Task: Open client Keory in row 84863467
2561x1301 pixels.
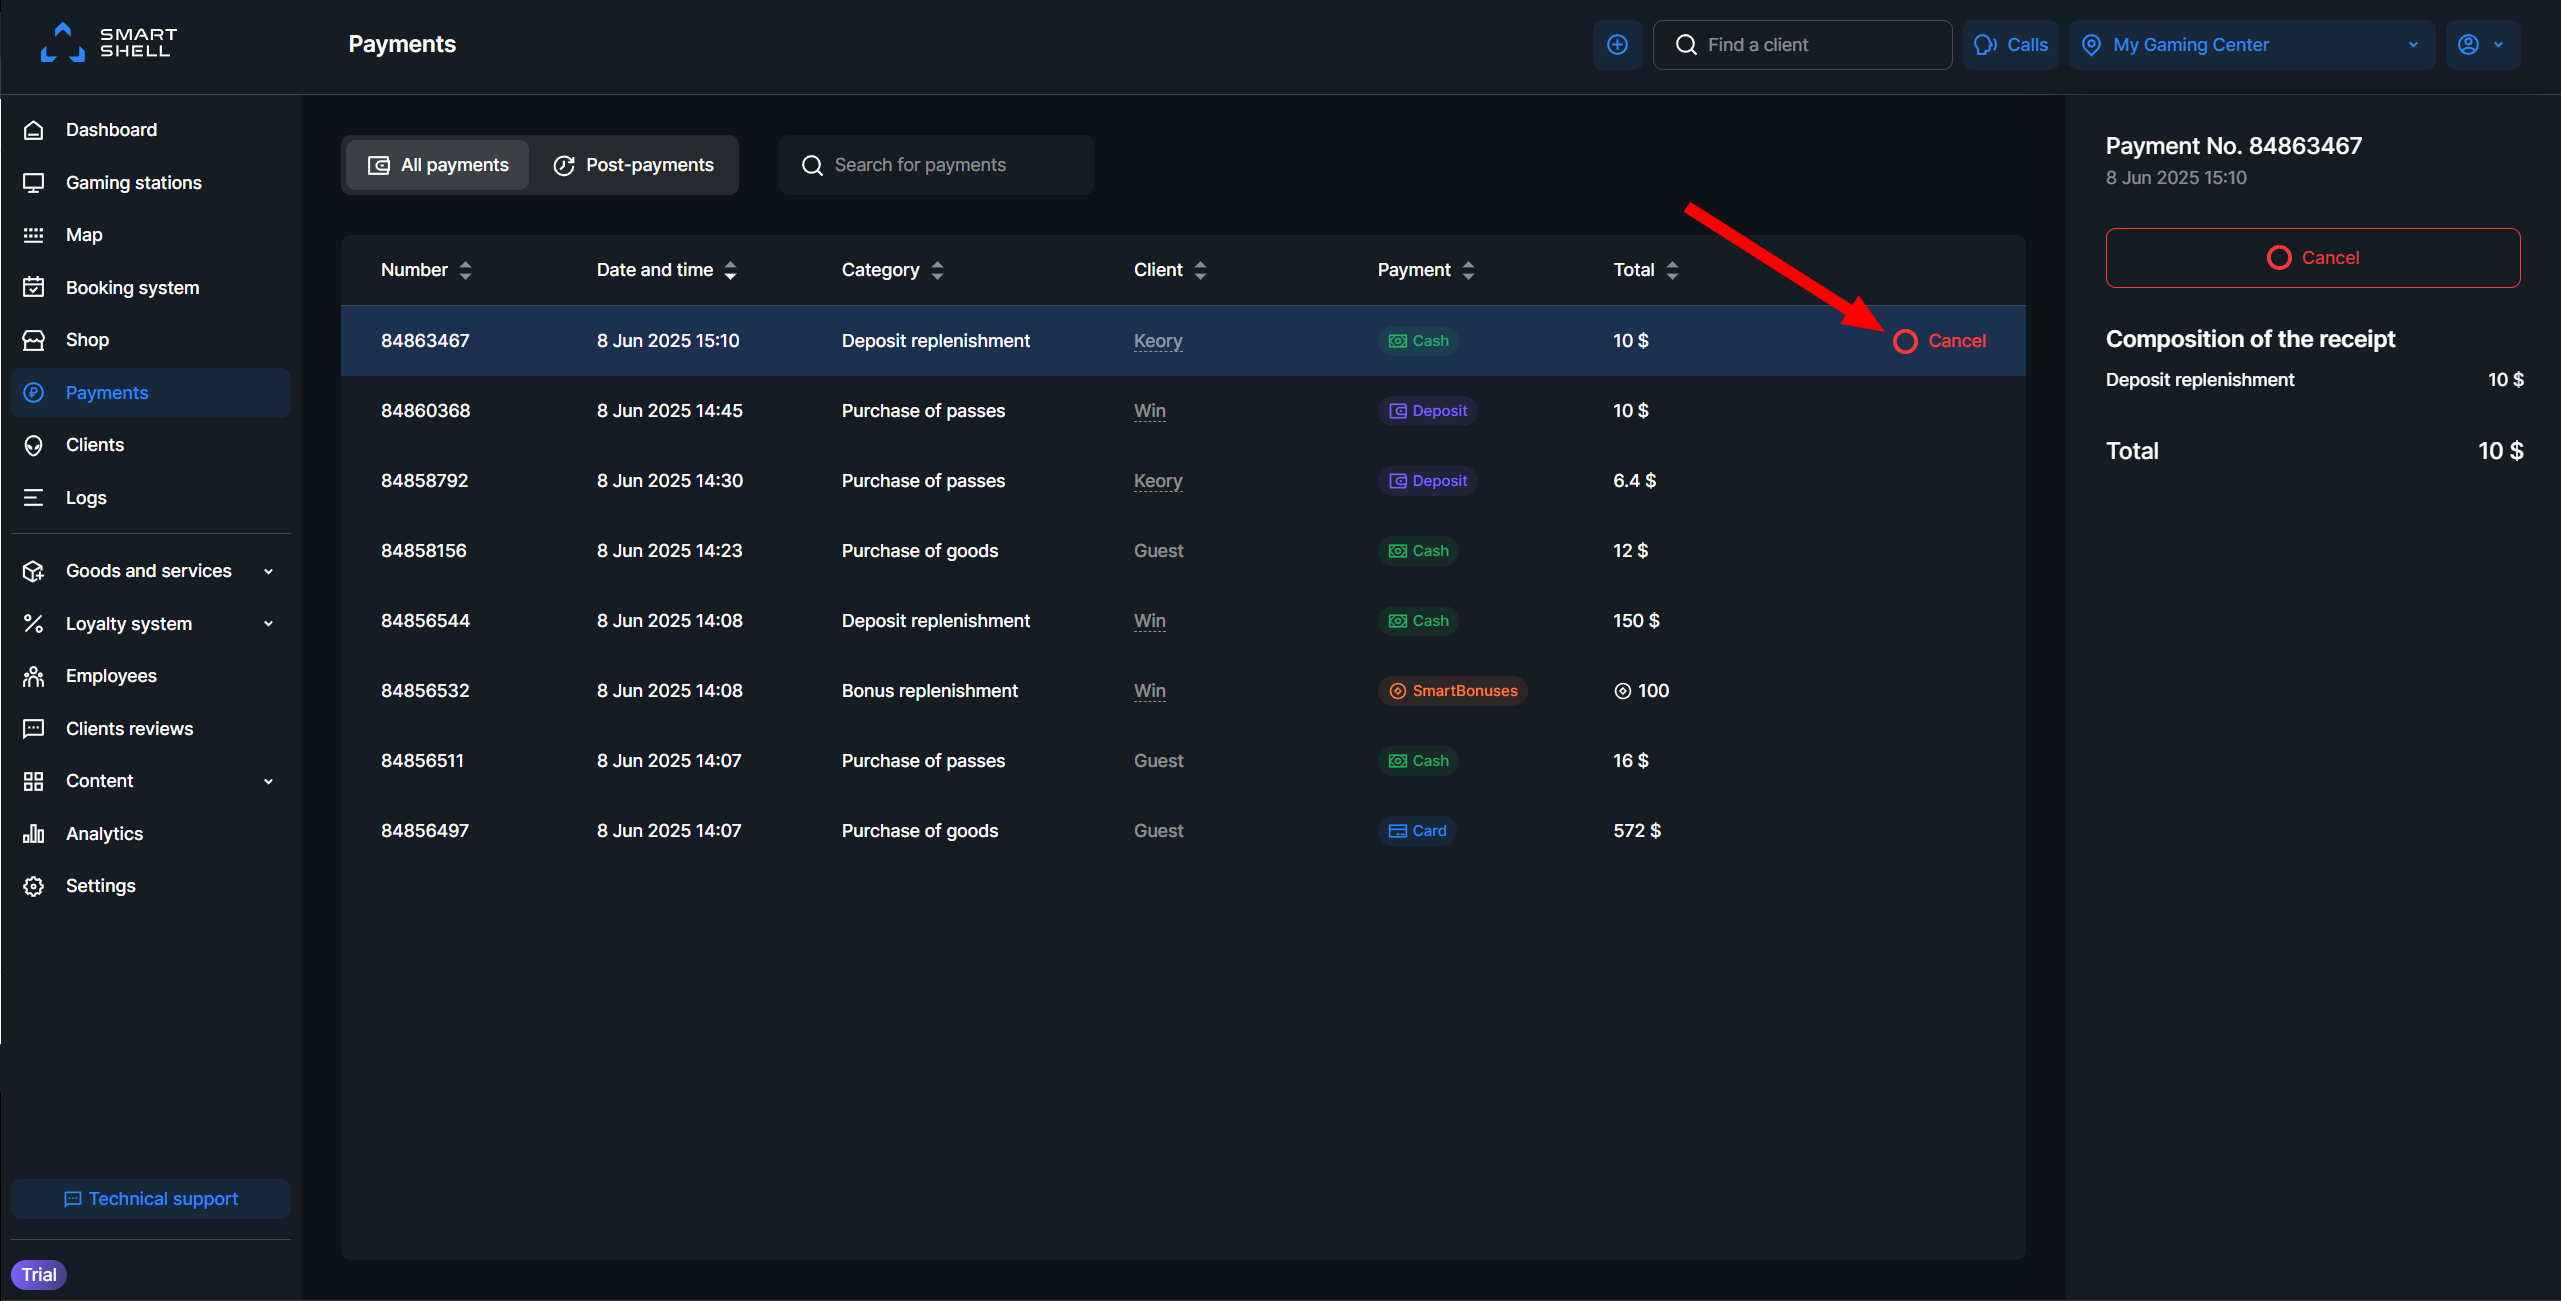Action: tap(1158, 341)
